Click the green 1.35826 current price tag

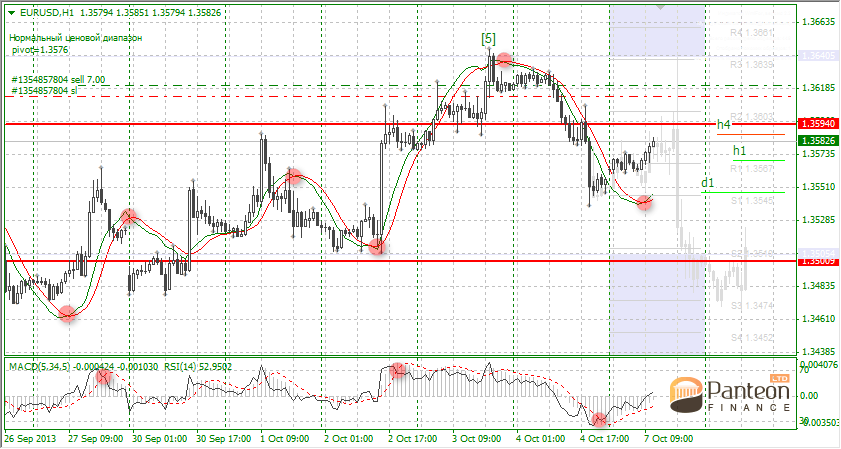[817, 141]
